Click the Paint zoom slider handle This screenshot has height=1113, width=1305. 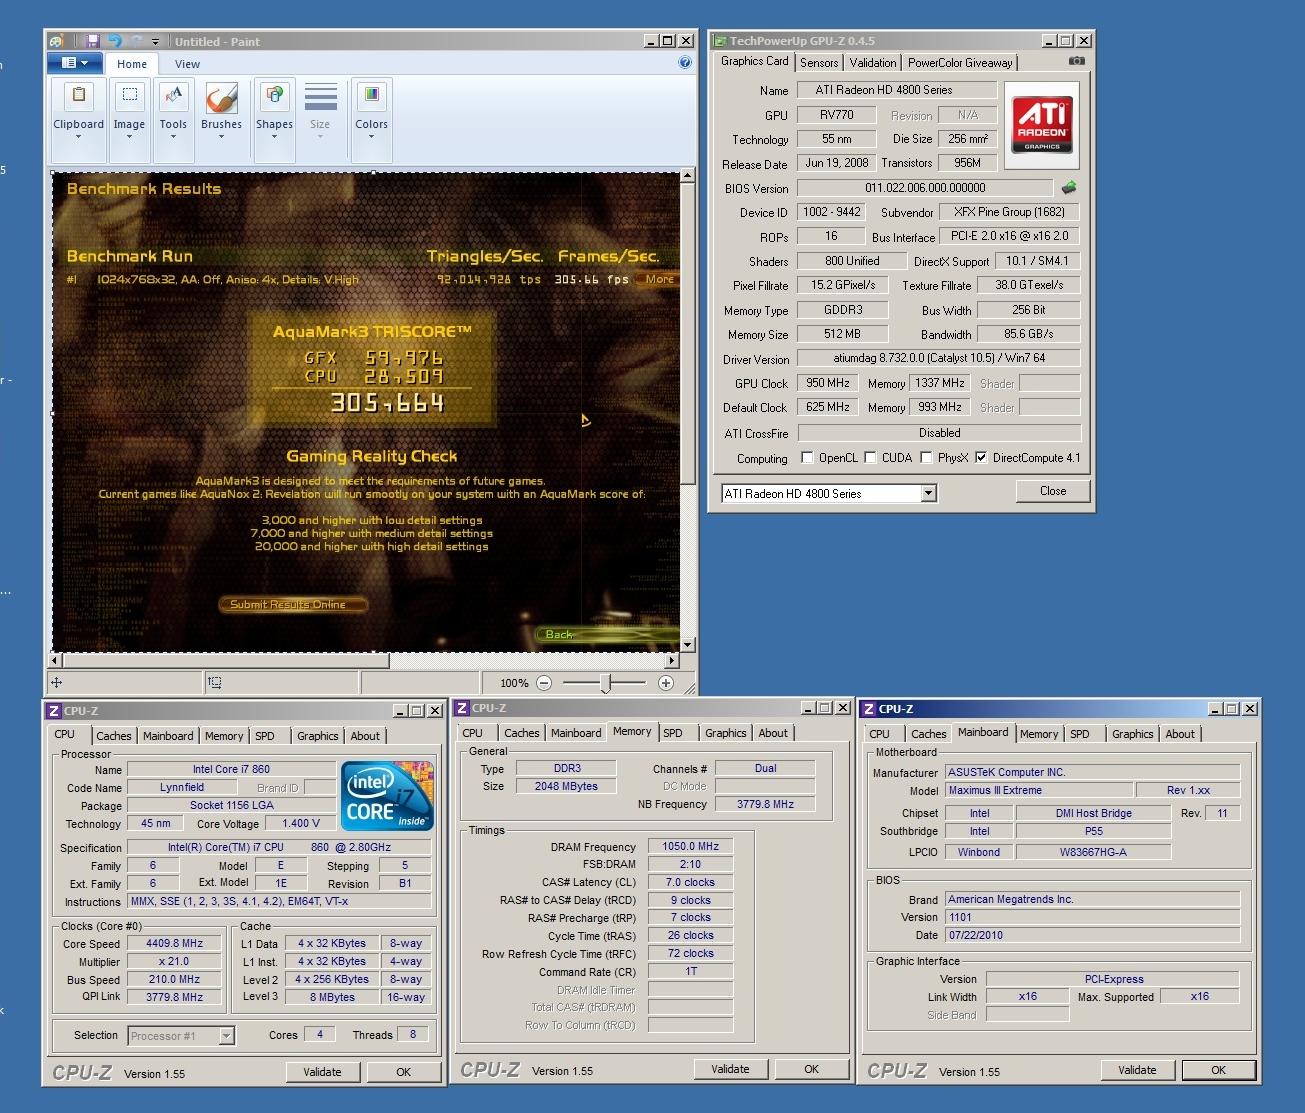[x=605, y=683]
